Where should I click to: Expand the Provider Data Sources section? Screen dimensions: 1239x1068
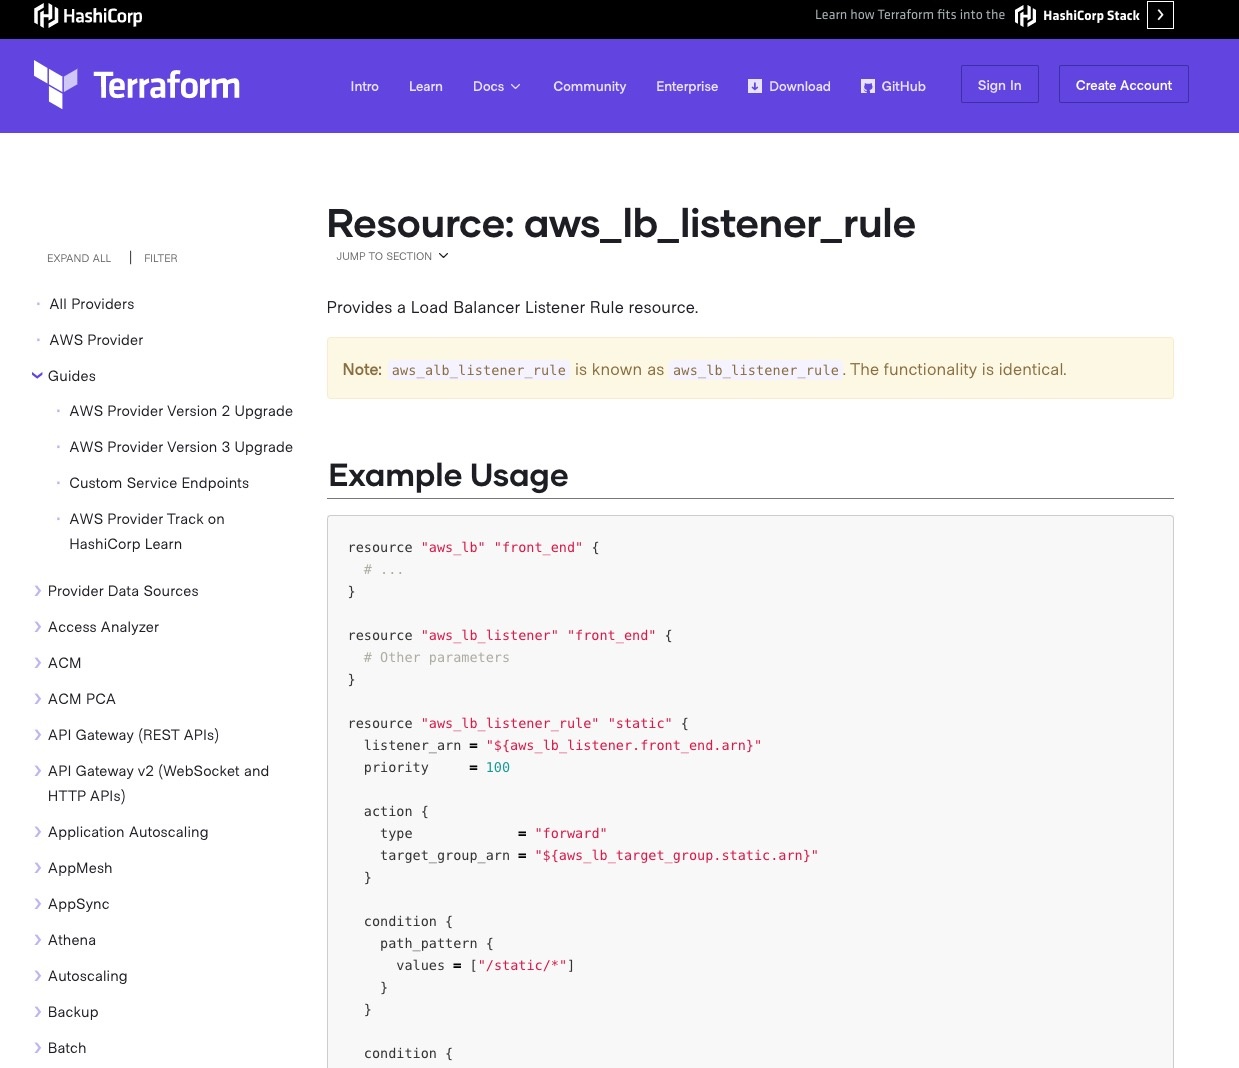point(38,591)
